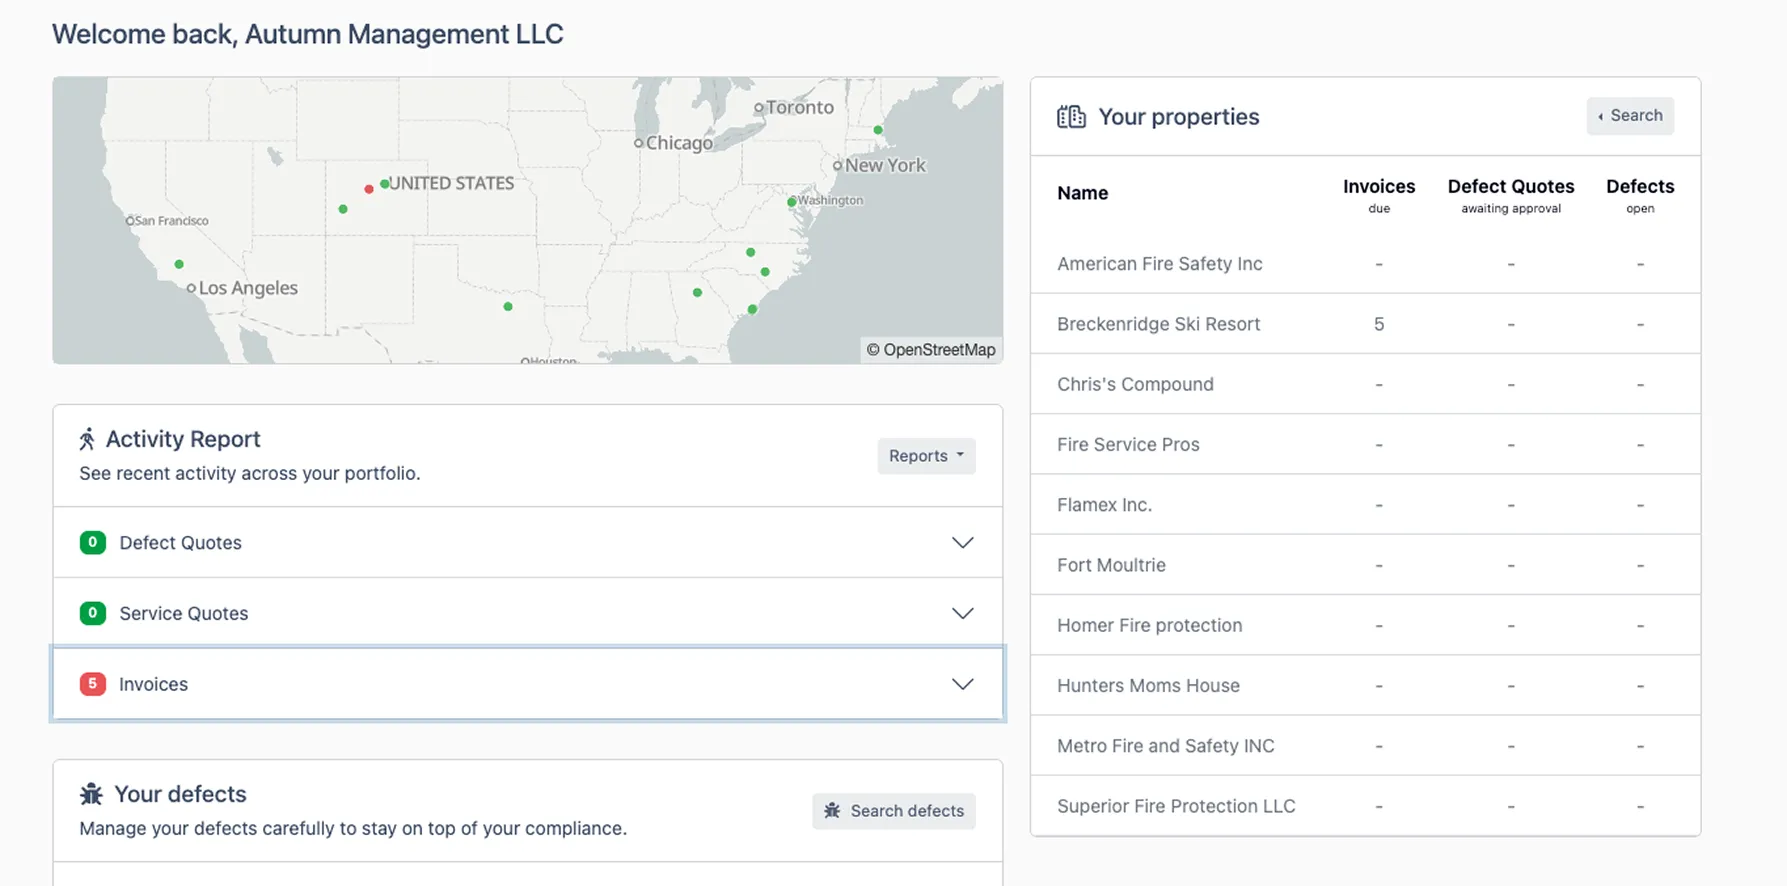Click the Your properties building icon
This screenshot has height=886, width=1787.
[1071, 117]
